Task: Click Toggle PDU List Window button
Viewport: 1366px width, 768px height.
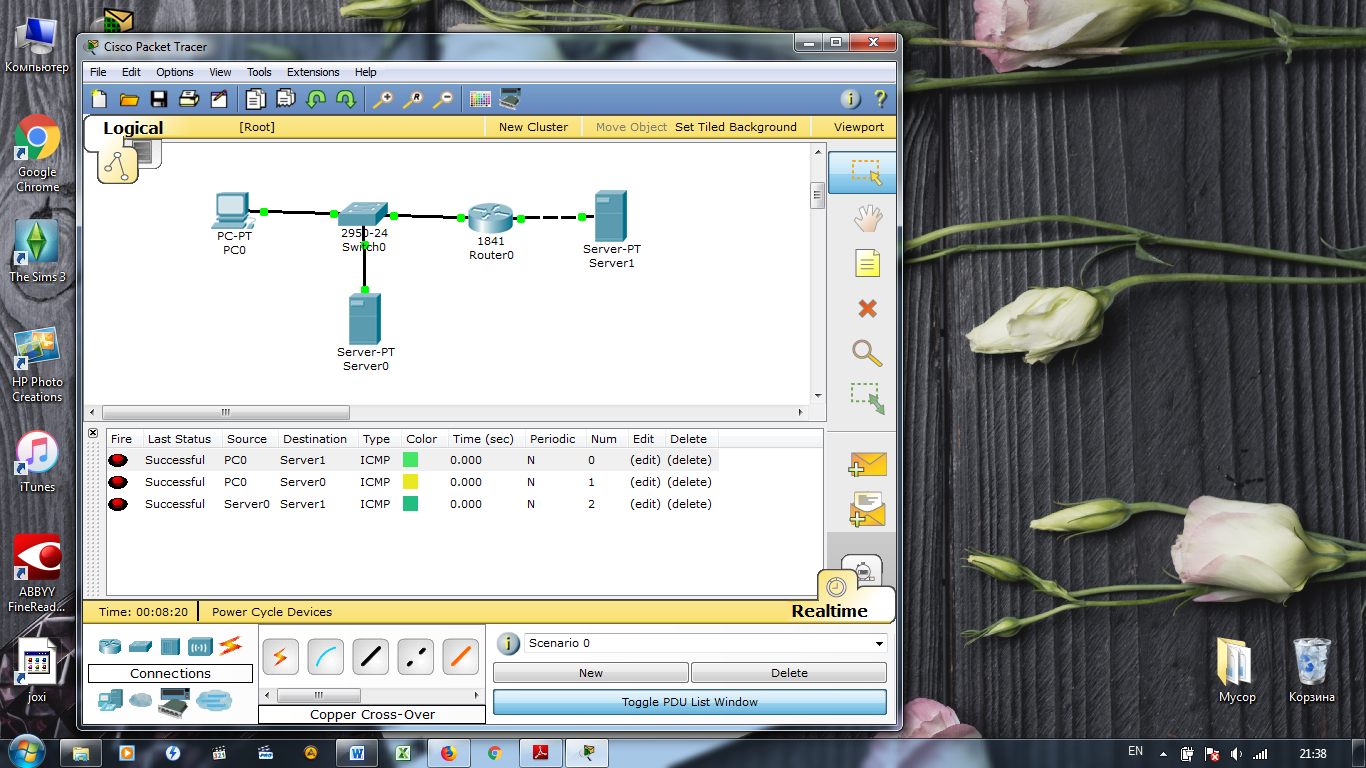Action: click(x=689, y=702)
